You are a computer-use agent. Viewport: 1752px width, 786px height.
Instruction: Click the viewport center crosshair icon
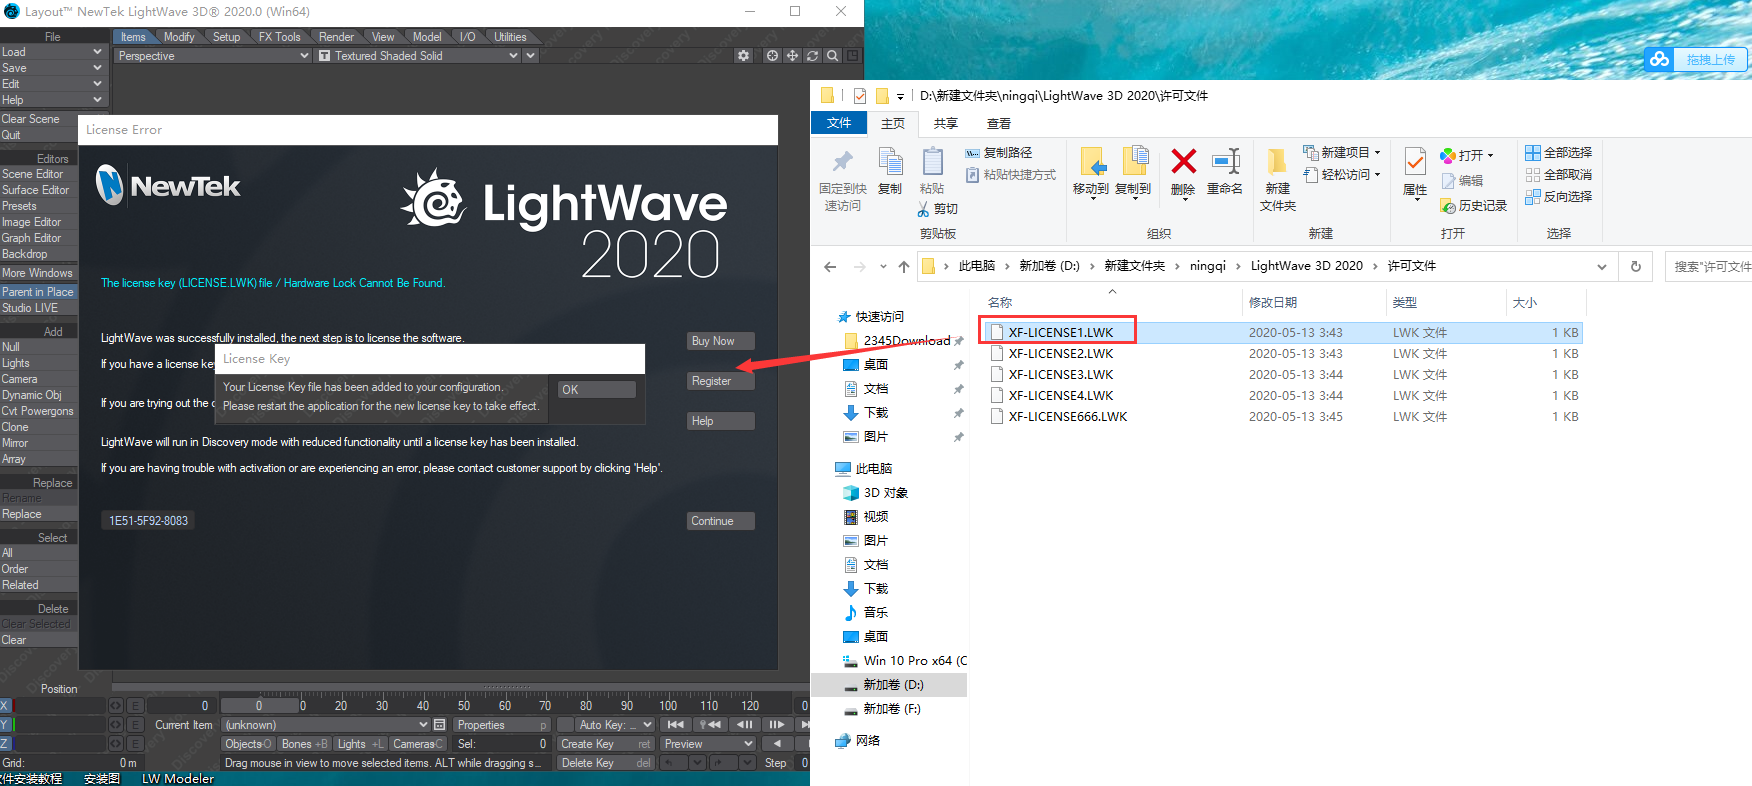pos(772,56)
